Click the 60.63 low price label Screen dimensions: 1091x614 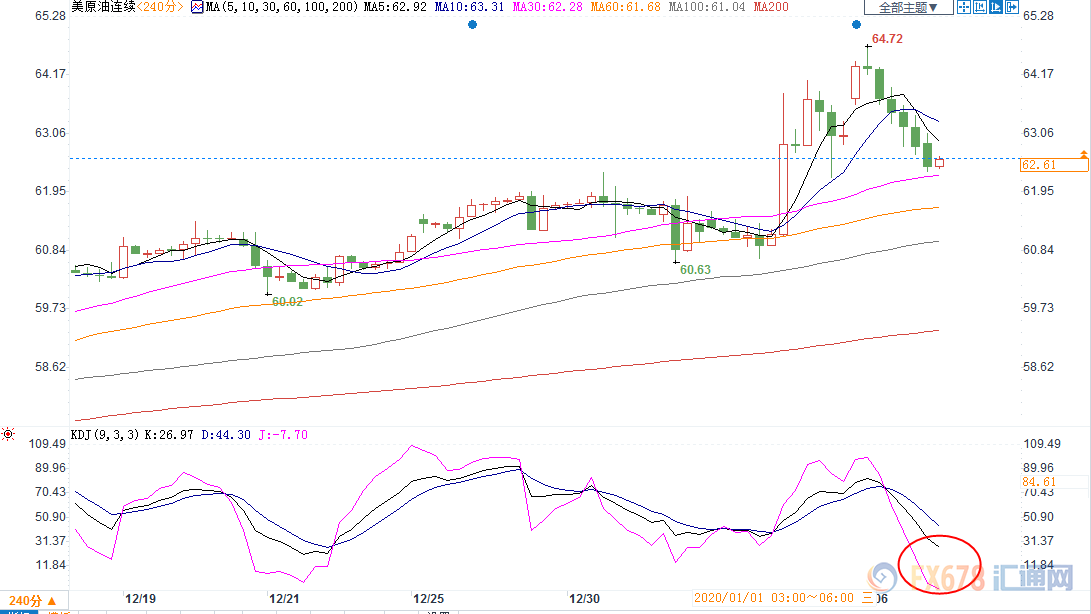[695, 269]
